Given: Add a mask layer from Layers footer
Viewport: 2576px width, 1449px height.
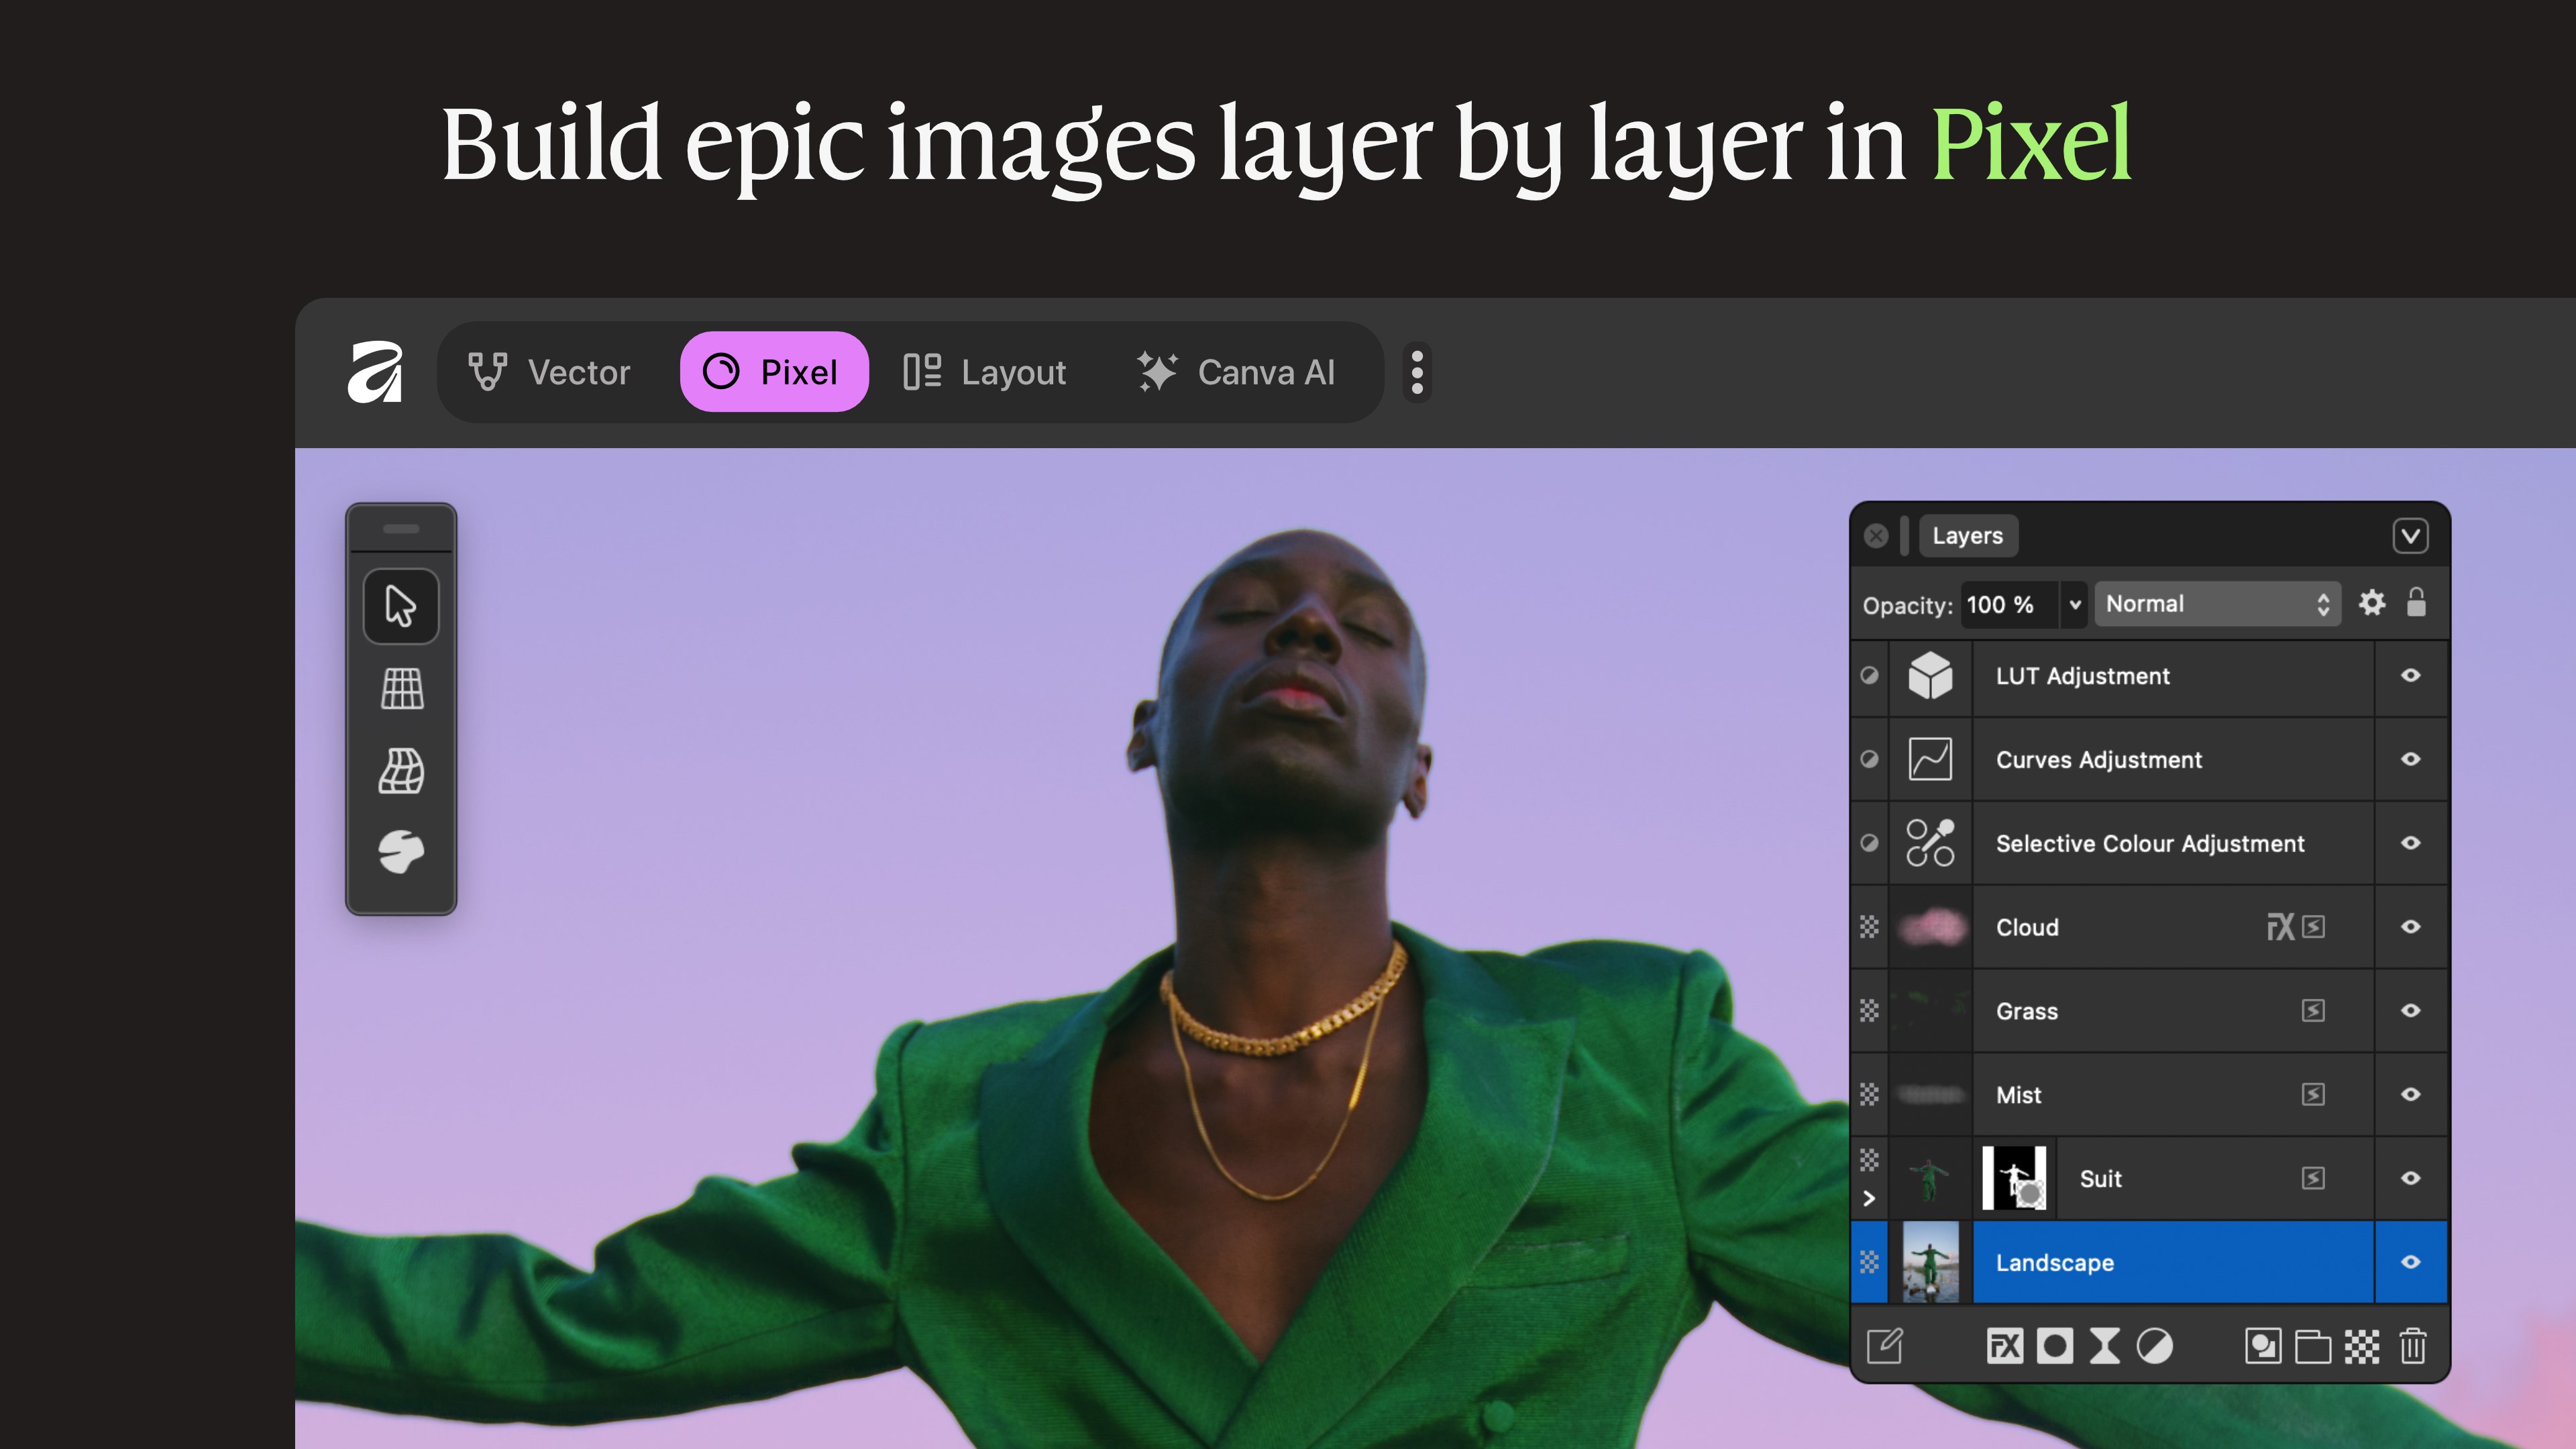Looking at the screenshot, I should tap(2055, 1346).
